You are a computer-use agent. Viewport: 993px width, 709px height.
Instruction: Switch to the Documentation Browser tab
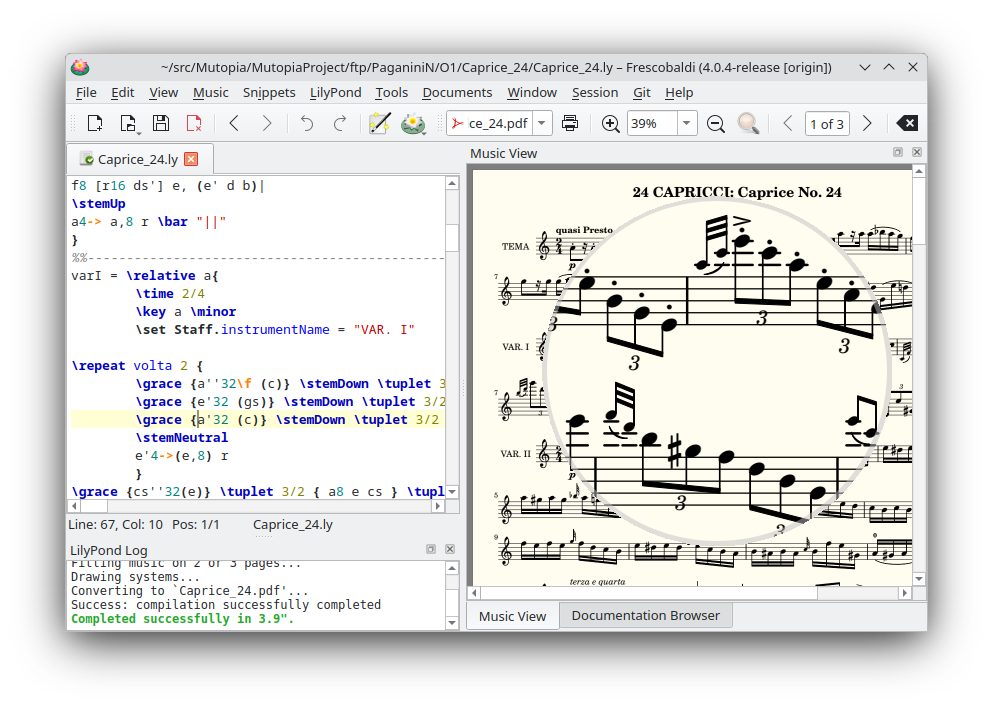pyautogui.click(x=645, y=615)
